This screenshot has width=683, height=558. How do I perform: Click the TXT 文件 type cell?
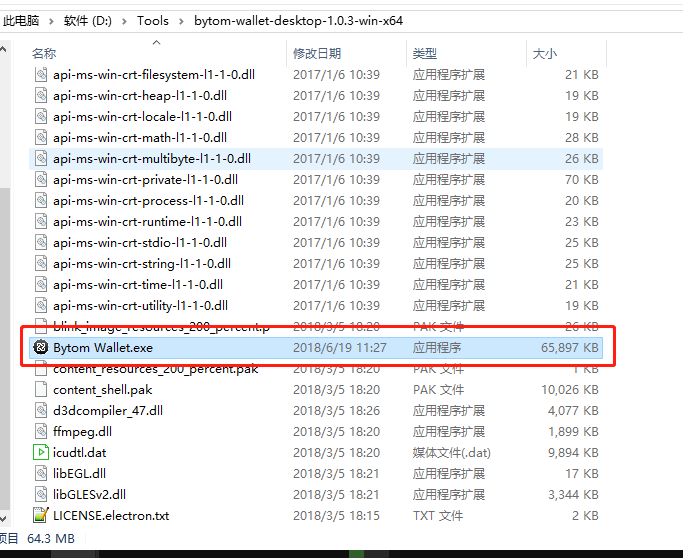click(x=438, y=515)
